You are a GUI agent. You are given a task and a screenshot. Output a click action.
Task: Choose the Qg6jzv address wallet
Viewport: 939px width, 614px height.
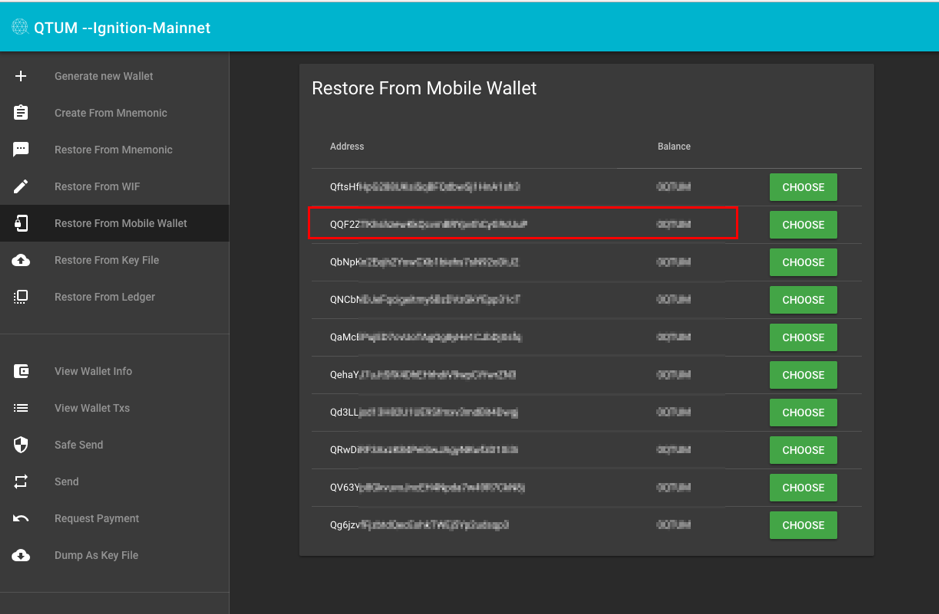click(803, 525)
